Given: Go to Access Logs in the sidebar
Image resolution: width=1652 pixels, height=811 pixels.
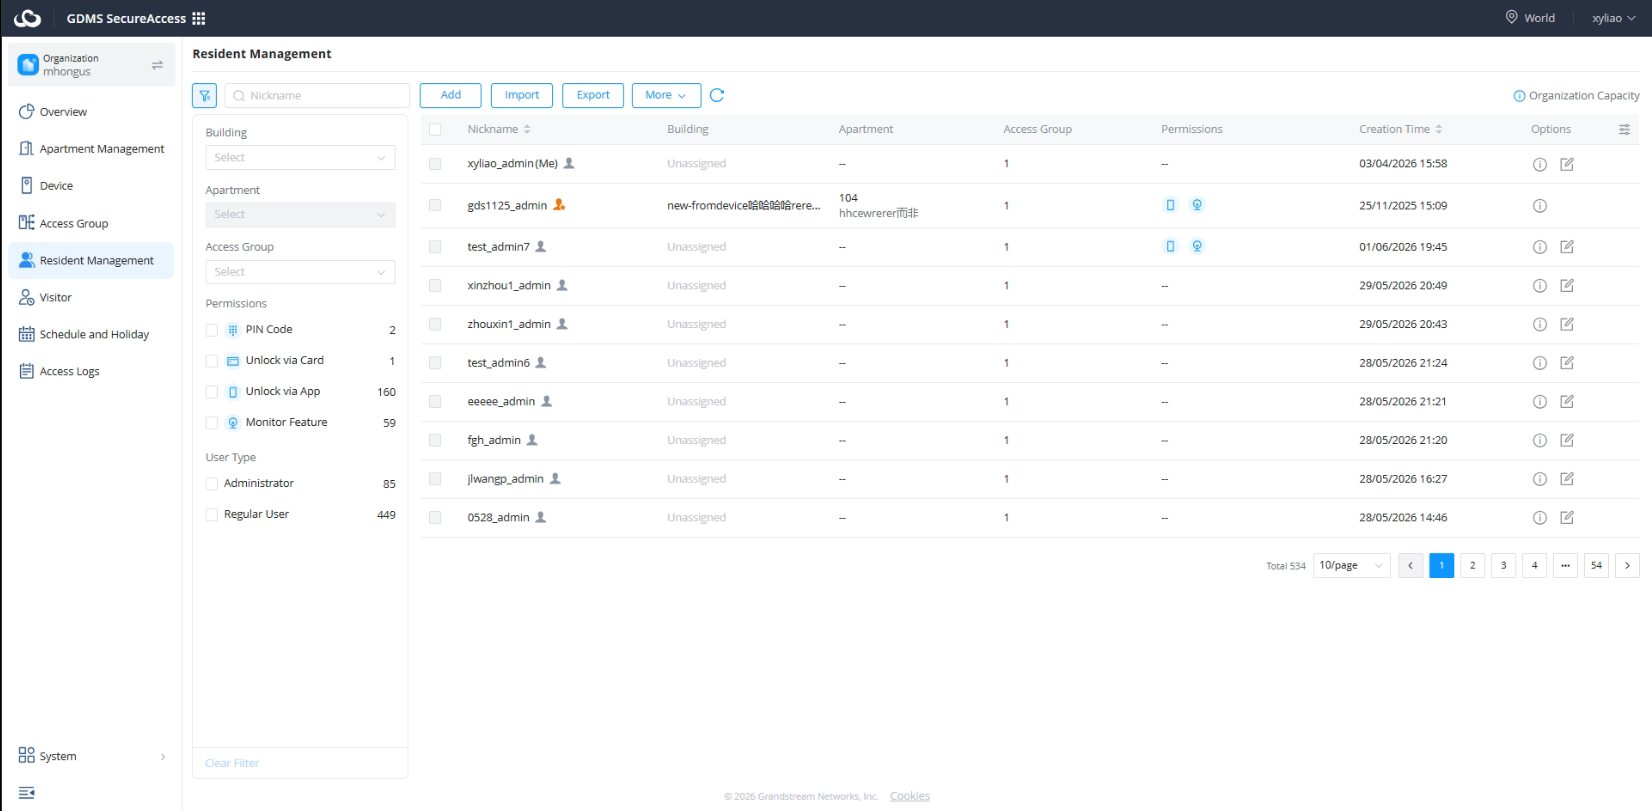Looking at the screenshot, I should [69, 371].
